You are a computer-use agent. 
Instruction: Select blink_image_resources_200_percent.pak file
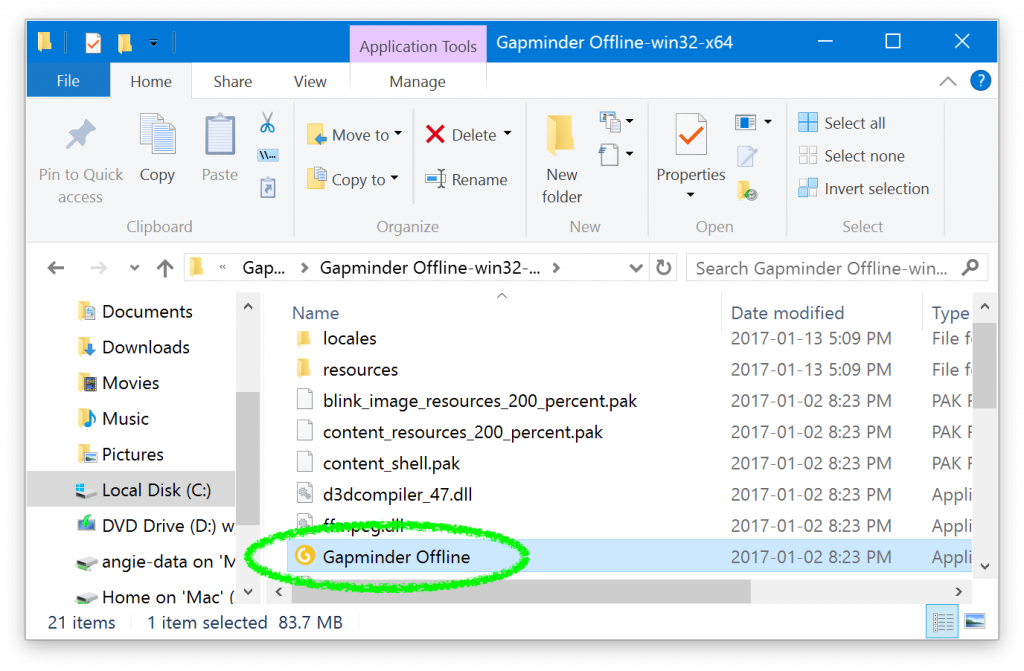pos(480,401)
